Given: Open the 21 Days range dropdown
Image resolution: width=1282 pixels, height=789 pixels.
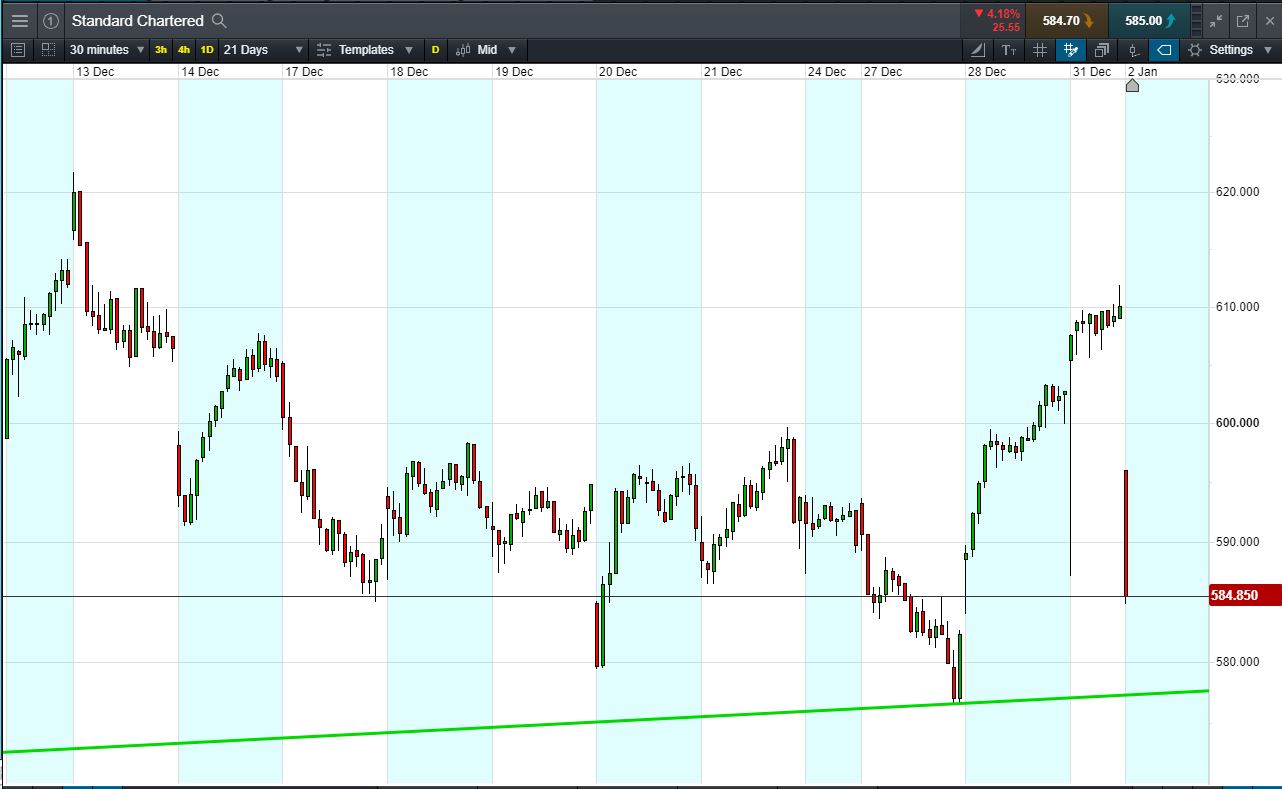Looking at the screenshot, I should click(263, 49).
